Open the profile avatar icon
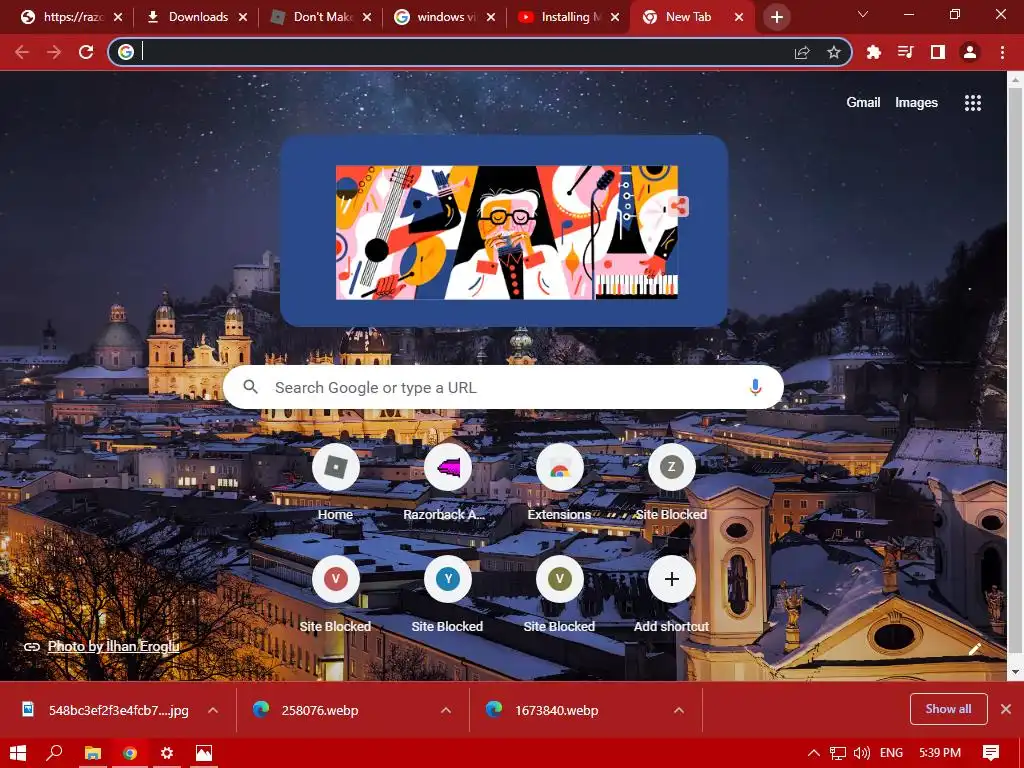 point(970,52)
